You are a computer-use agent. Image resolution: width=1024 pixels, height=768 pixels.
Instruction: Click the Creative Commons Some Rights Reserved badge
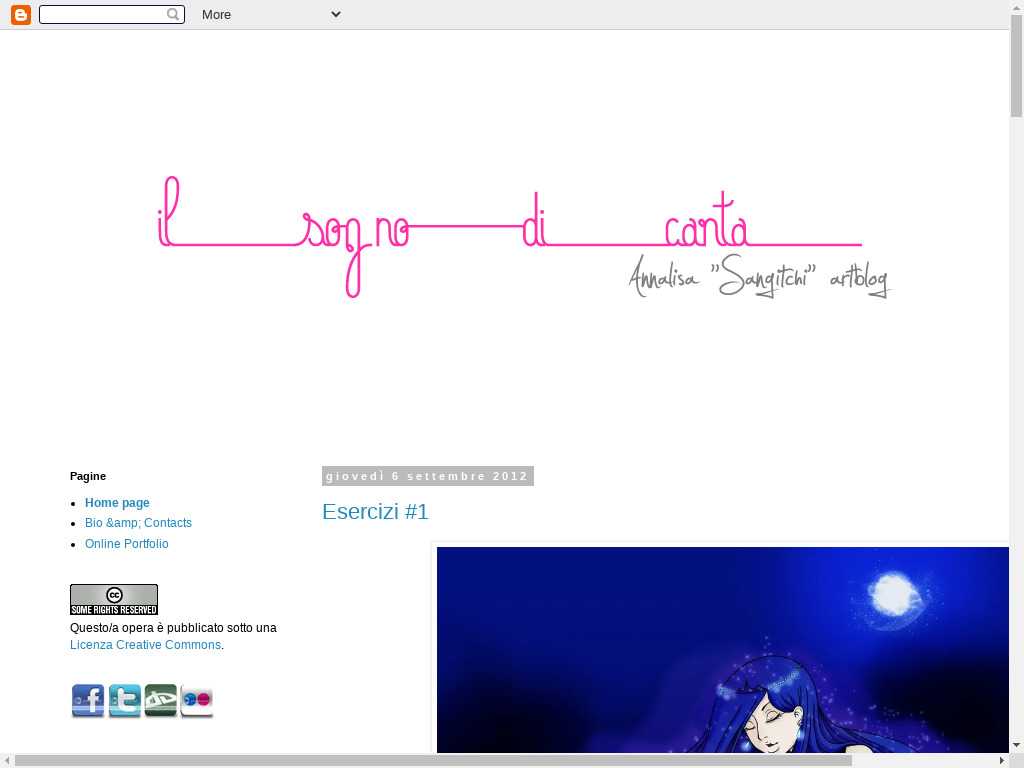pos(114,600)
